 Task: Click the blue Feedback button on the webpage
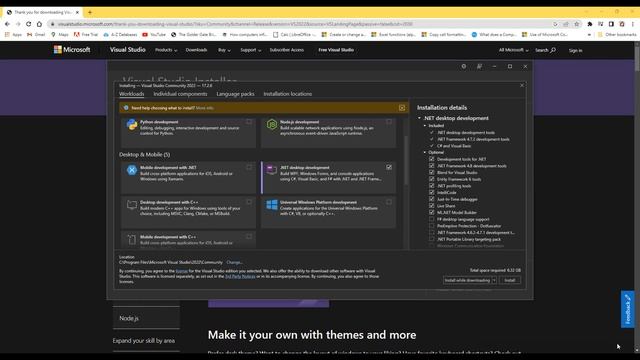[628, 309]
